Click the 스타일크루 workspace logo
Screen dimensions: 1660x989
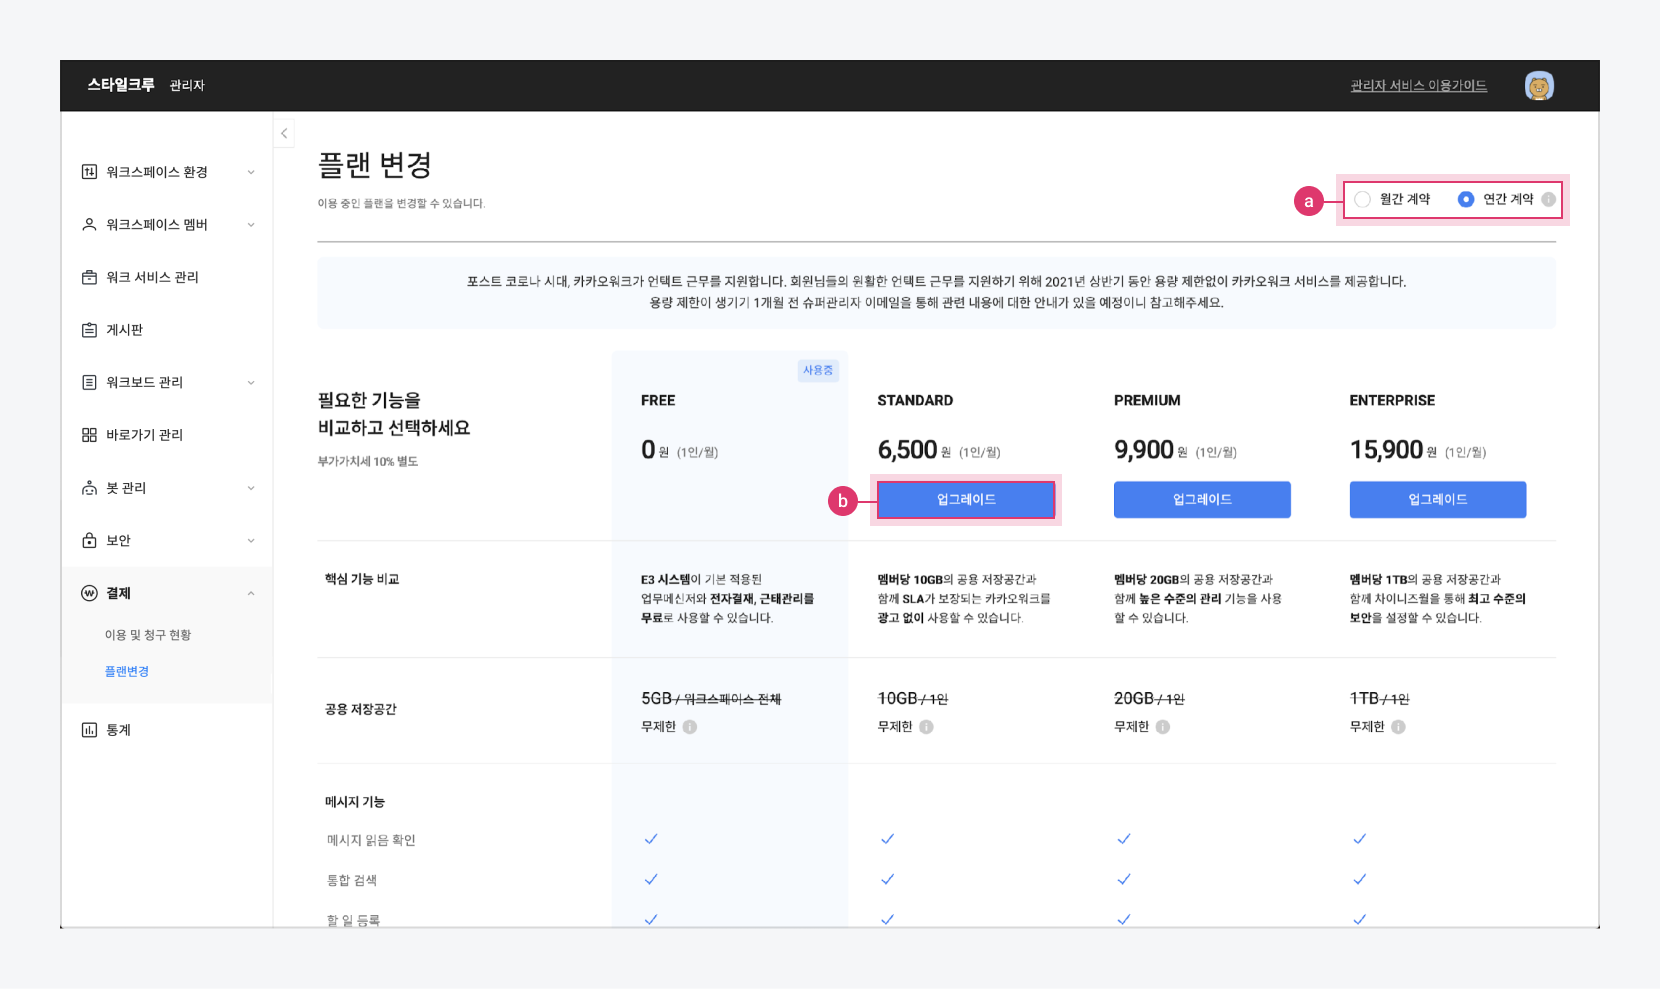coord(121,85)
